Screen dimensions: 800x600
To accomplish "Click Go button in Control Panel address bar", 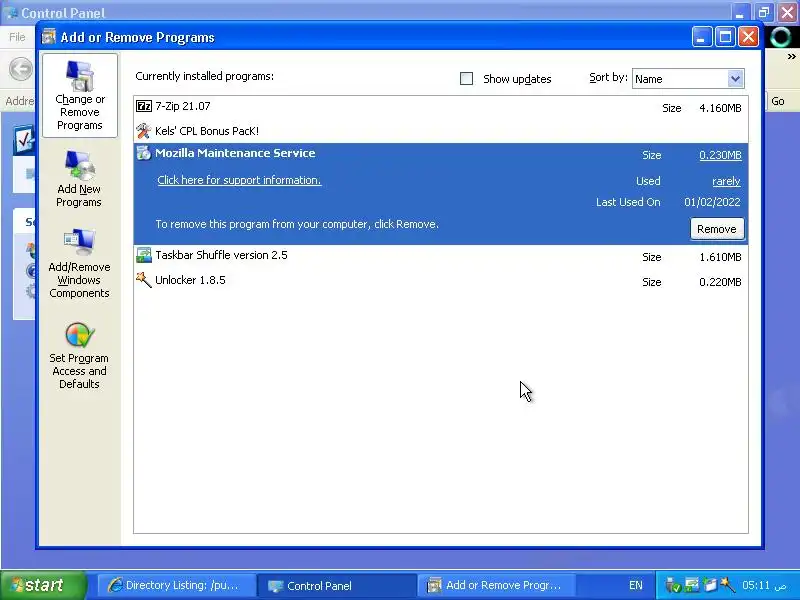I will tap(778, 101).
